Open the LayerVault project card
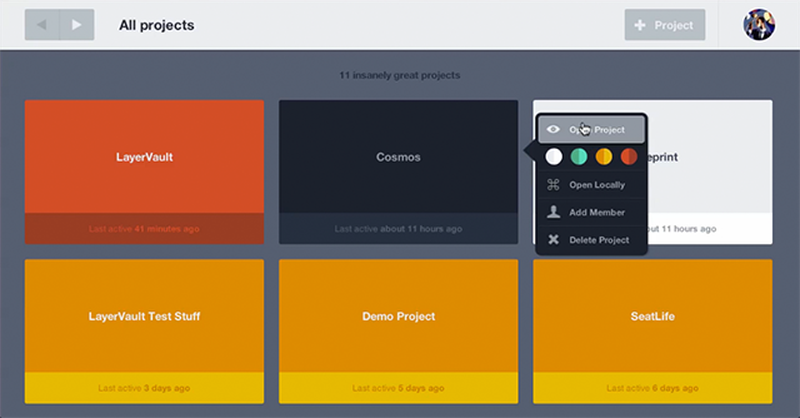800x418 pixels. [144, 172]
